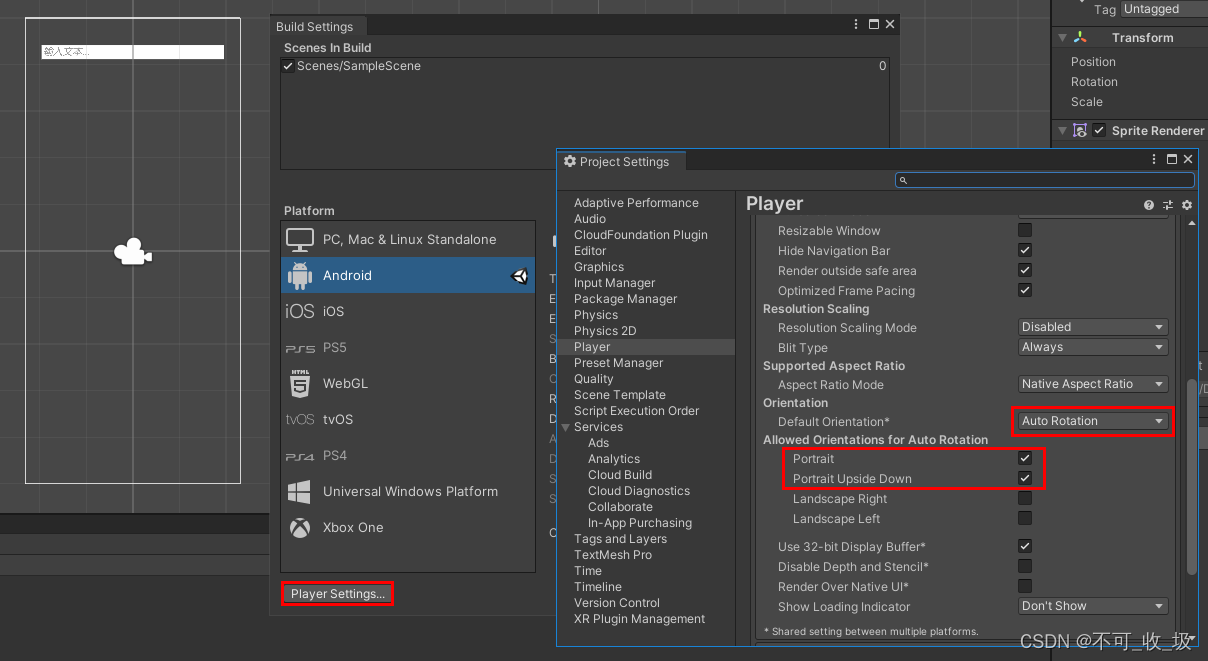Open Player settings gear menu
This screenshot has height=661, width=1208.
tap(1187, 205)
